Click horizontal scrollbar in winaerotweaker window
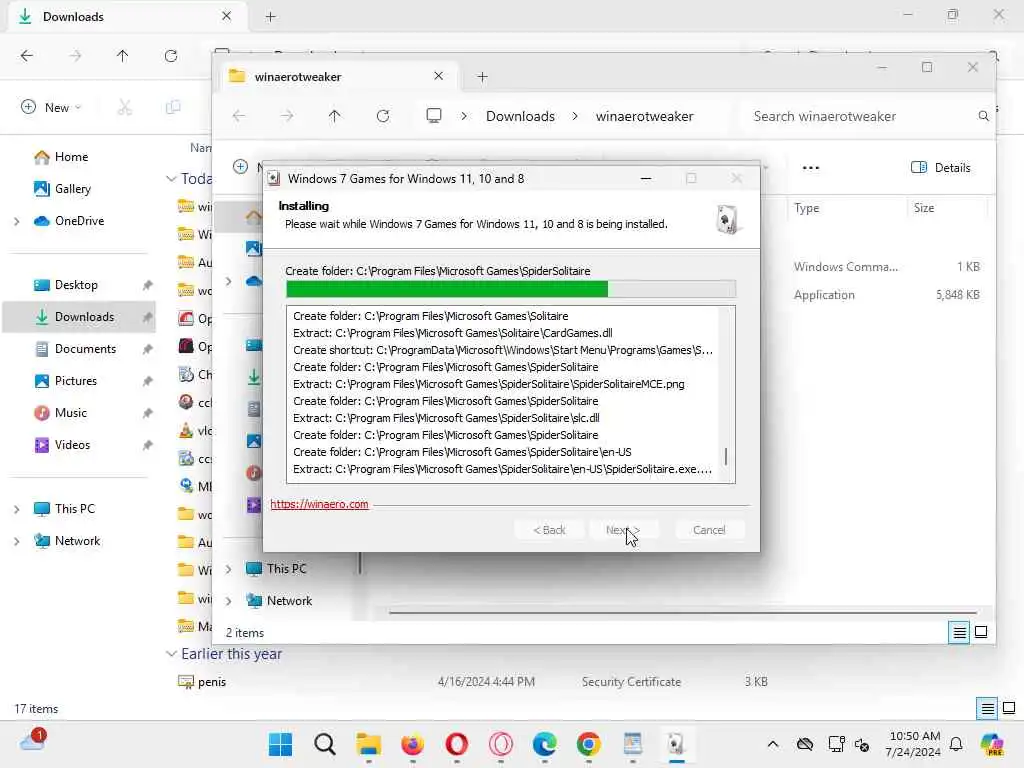The image size is (1024, 768). pos(682,613)
